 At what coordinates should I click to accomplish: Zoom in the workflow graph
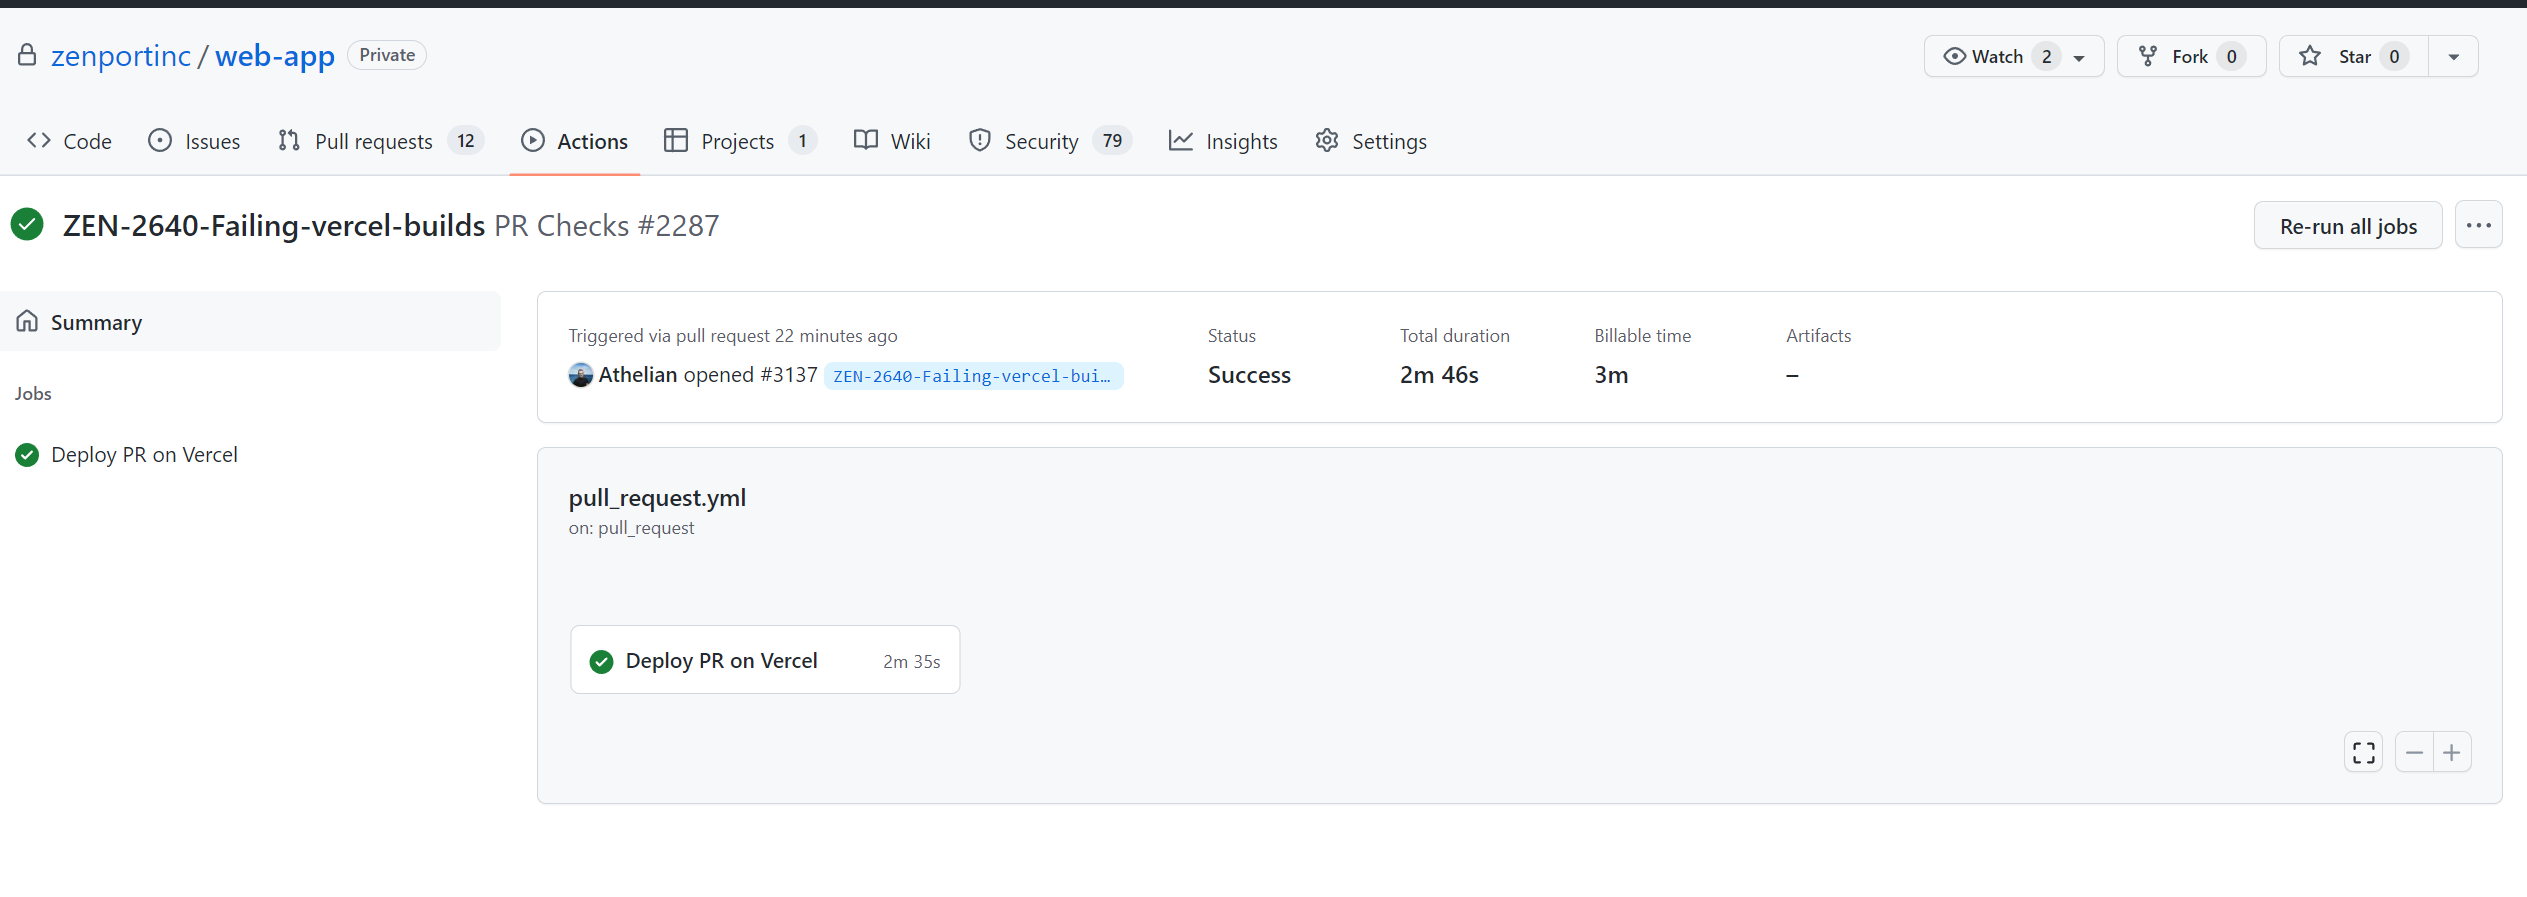2452,752
